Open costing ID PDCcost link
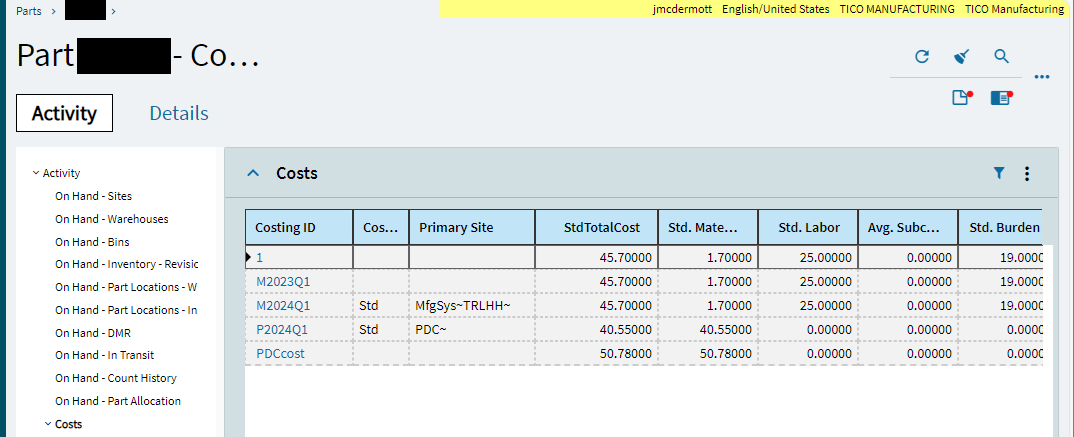The width and height of the screenshot is (1074, 437). 280,353
